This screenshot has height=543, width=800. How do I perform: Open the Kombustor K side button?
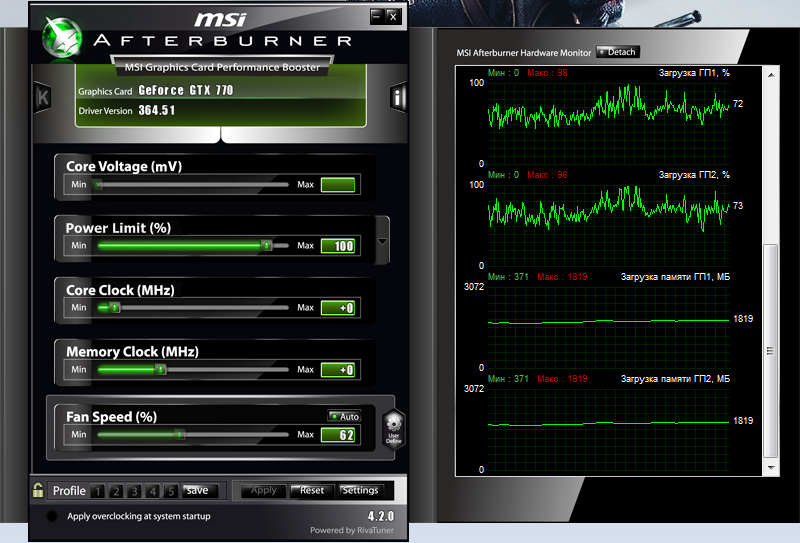point(42,97)
